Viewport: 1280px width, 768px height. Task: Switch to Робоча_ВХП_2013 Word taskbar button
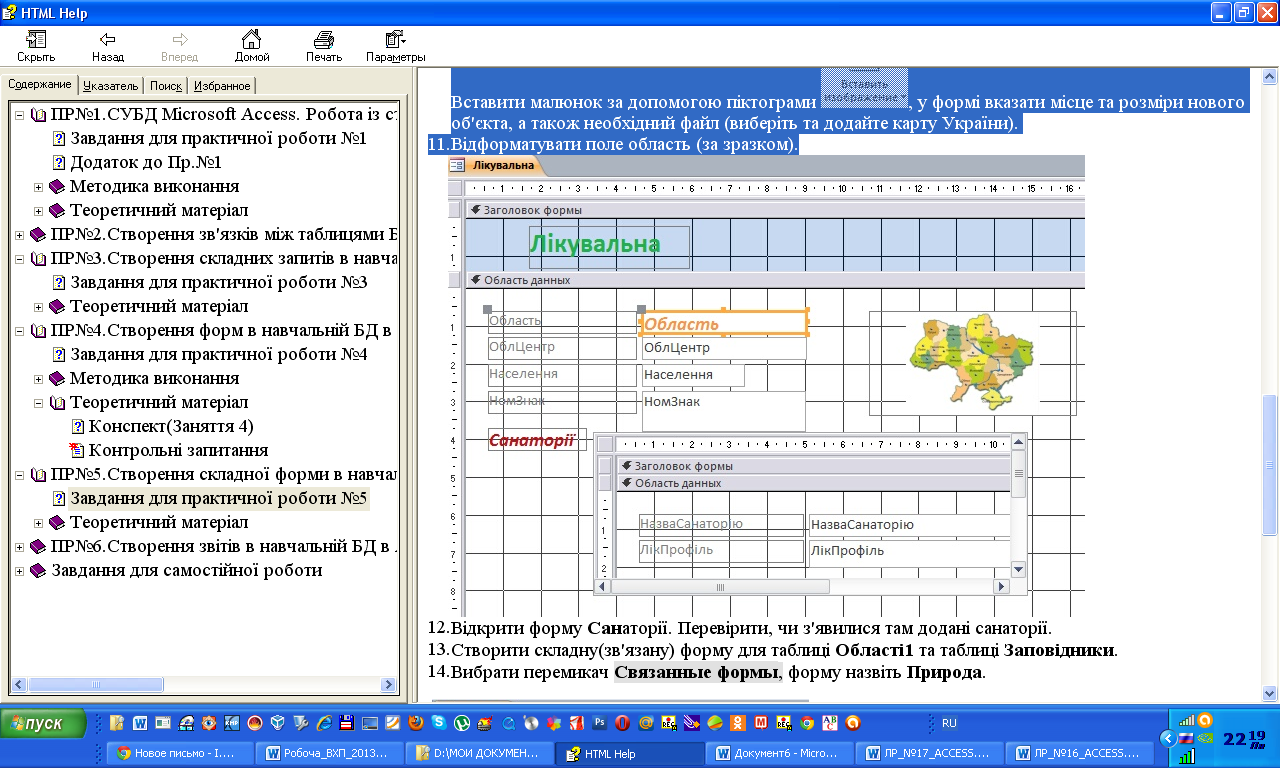pyautogui.click(x=330, y=753)
